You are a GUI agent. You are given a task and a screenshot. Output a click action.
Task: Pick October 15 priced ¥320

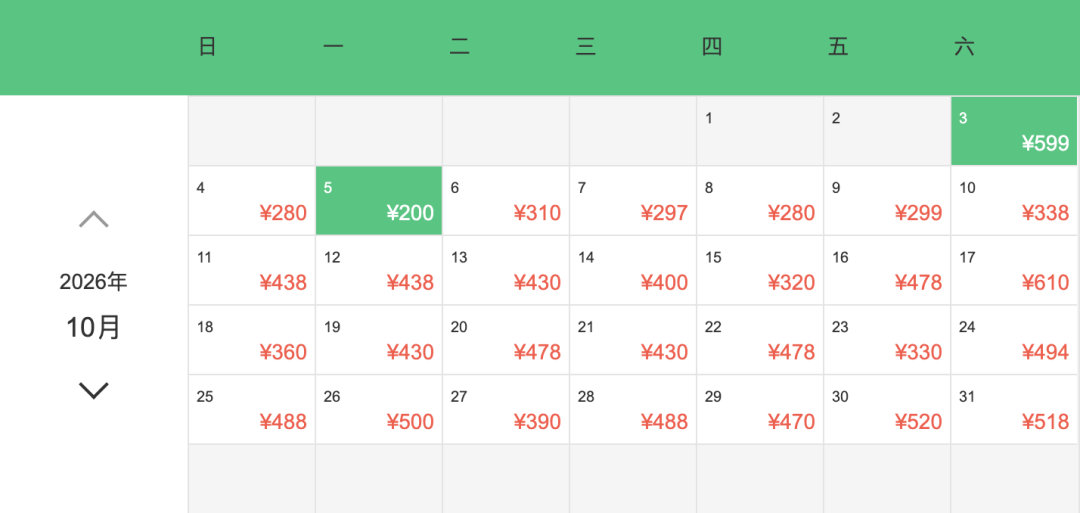760,271
